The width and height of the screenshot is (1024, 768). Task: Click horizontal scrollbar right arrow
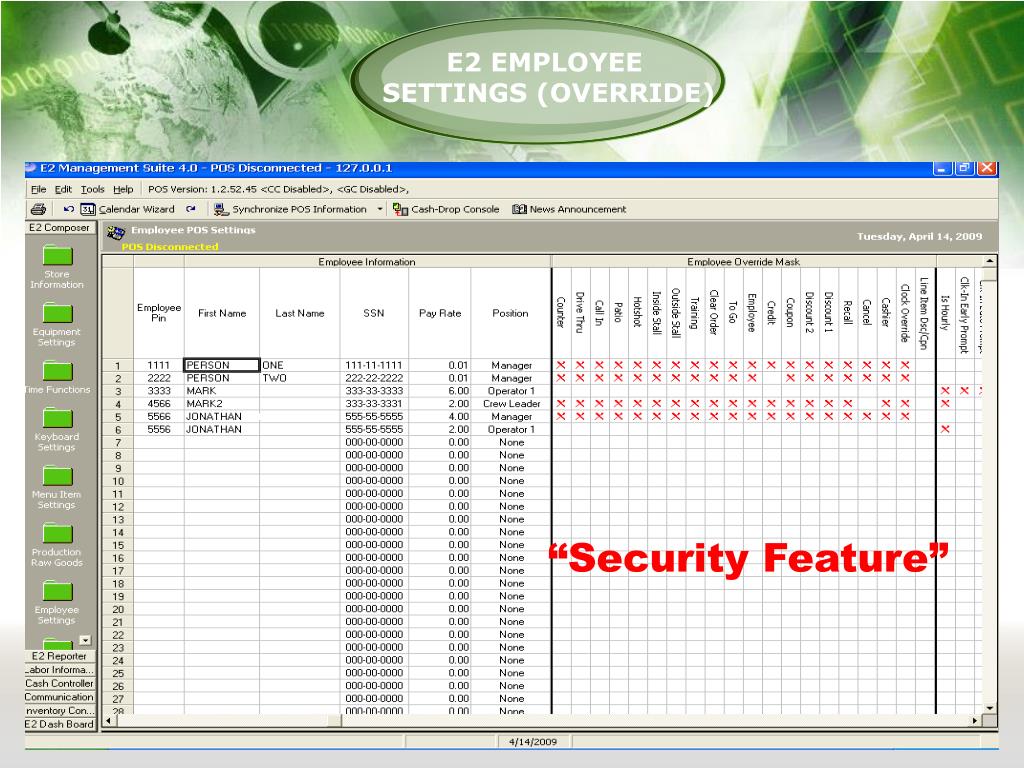976,721
